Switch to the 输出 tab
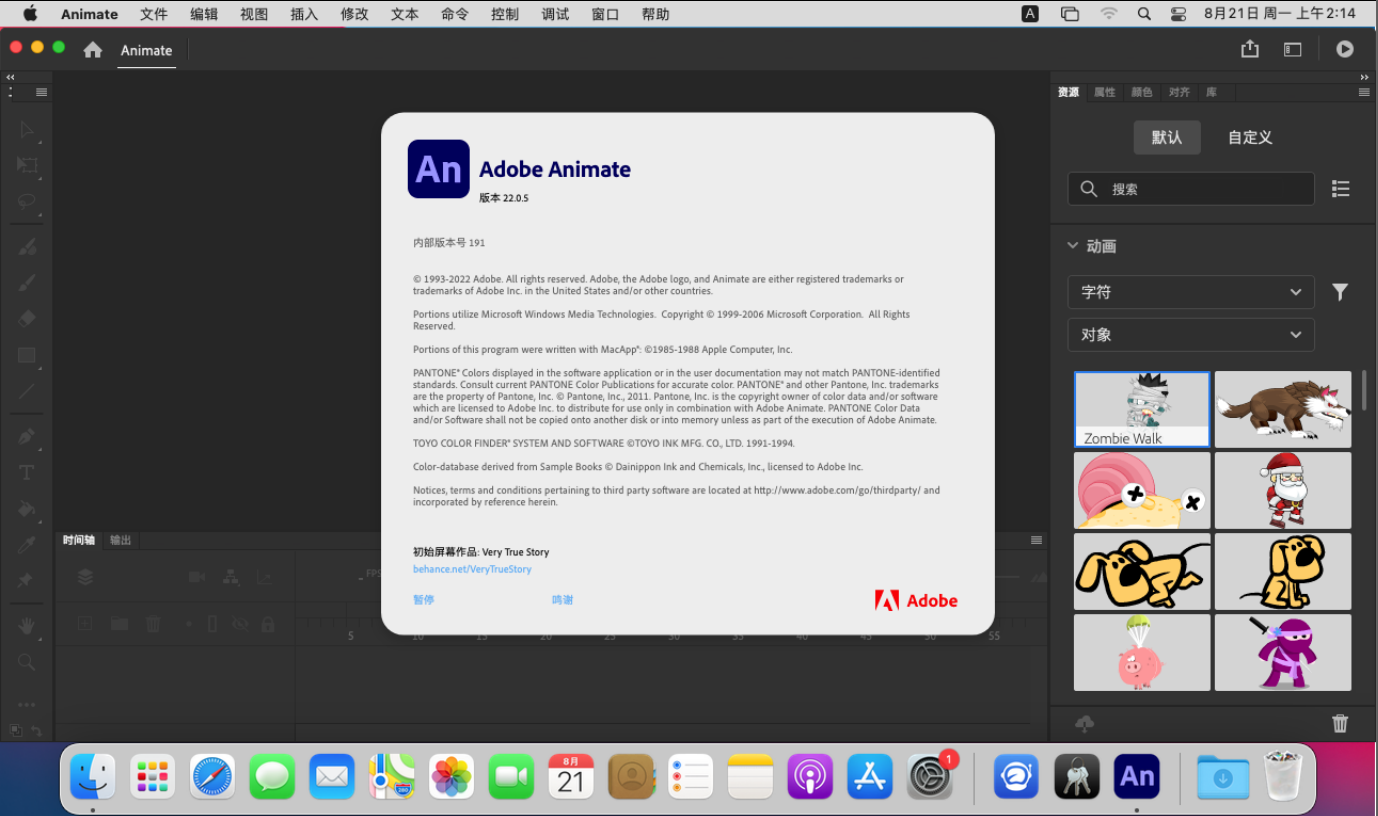The image size is (1378, 816). tap(120, 540)
